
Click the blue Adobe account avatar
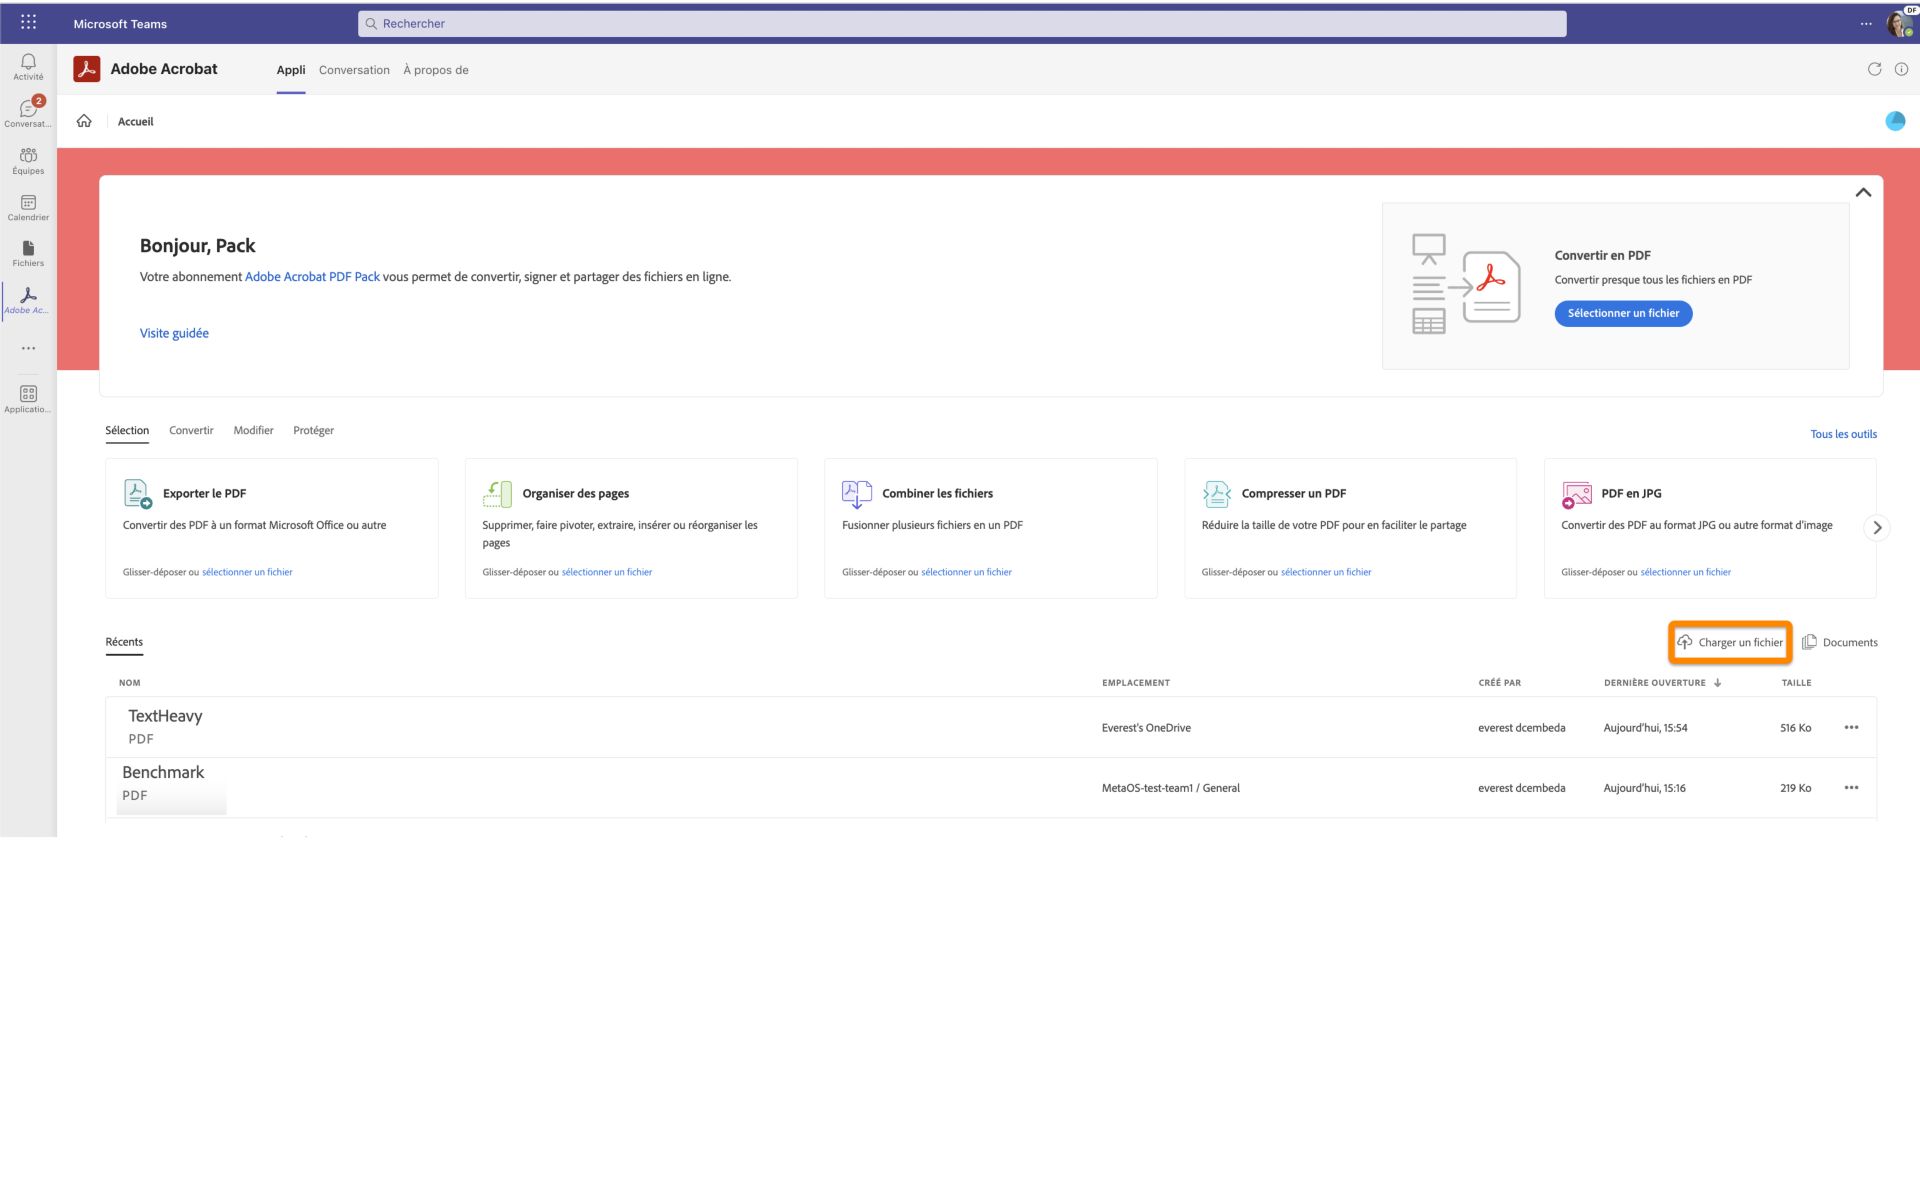coord(1895,121)
